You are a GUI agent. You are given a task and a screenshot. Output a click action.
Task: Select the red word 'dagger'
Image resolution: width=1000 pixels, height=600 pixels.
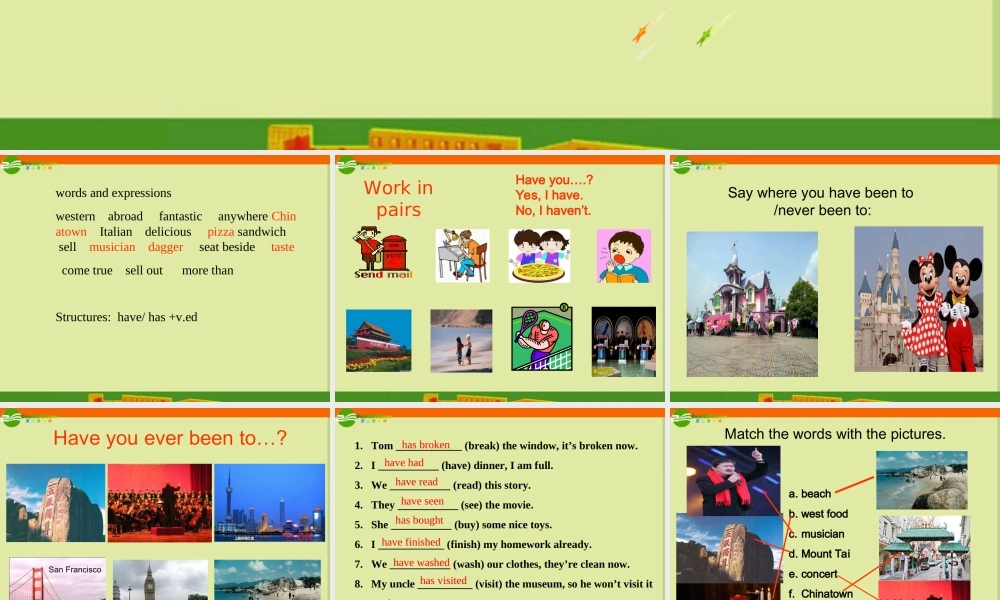point(166,247)
